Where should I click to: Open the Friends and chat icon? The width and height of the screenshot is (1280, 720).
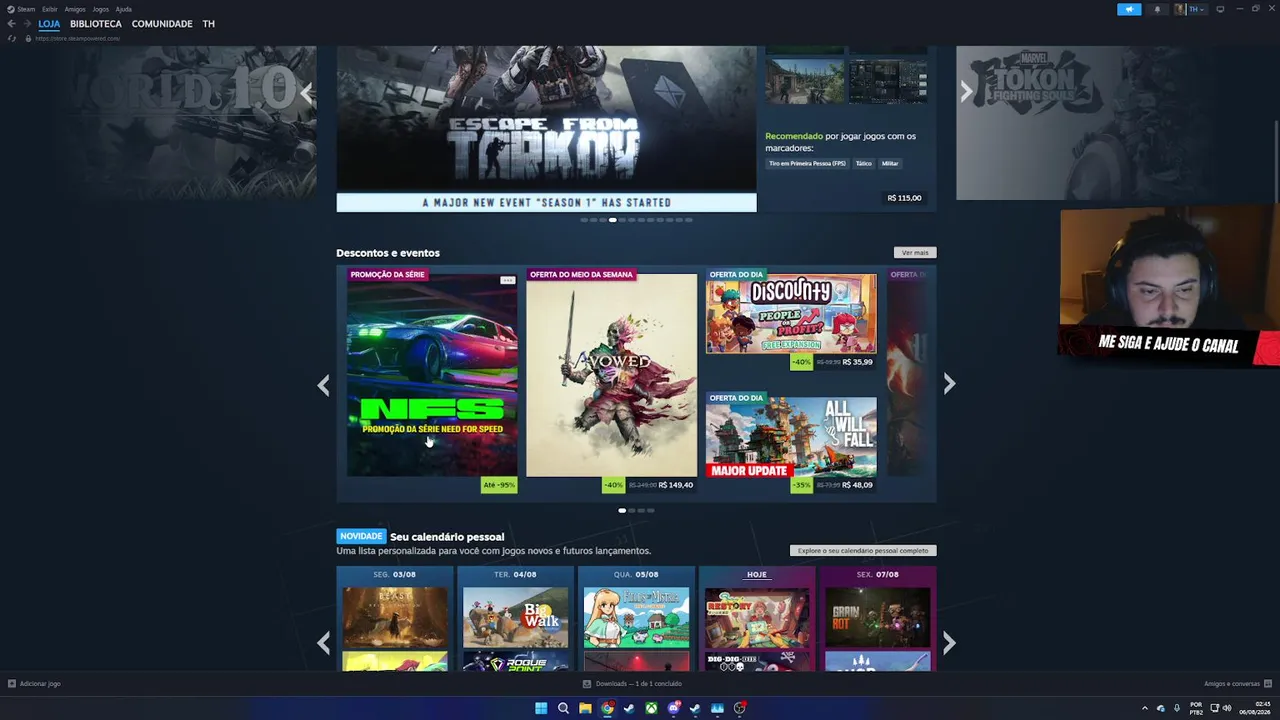coord(1268,684)
